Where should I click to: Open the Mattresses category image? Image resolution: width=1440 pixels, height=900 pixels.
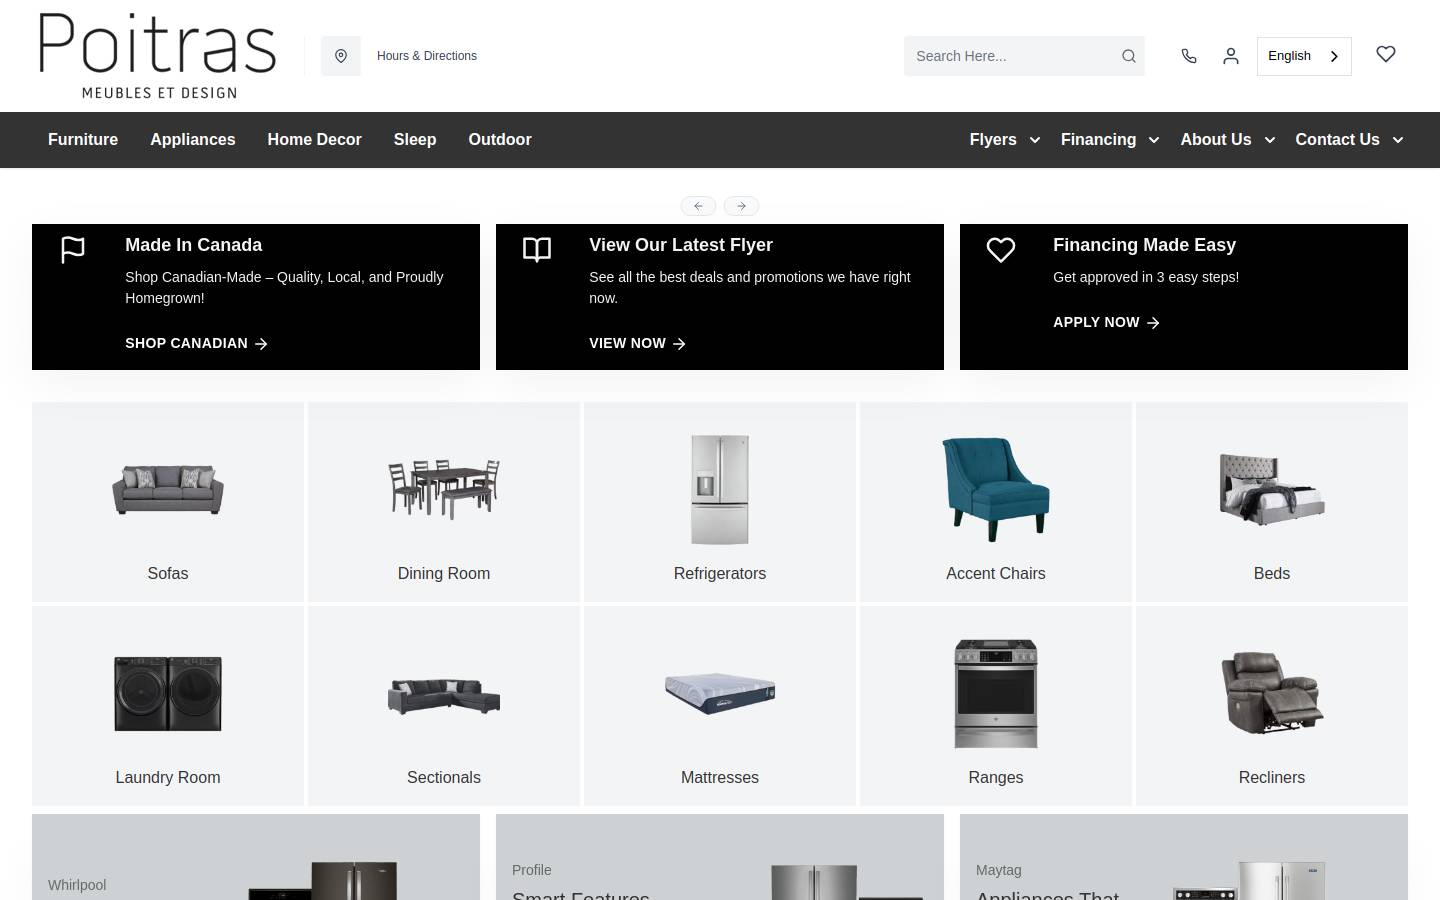point(720,694)
